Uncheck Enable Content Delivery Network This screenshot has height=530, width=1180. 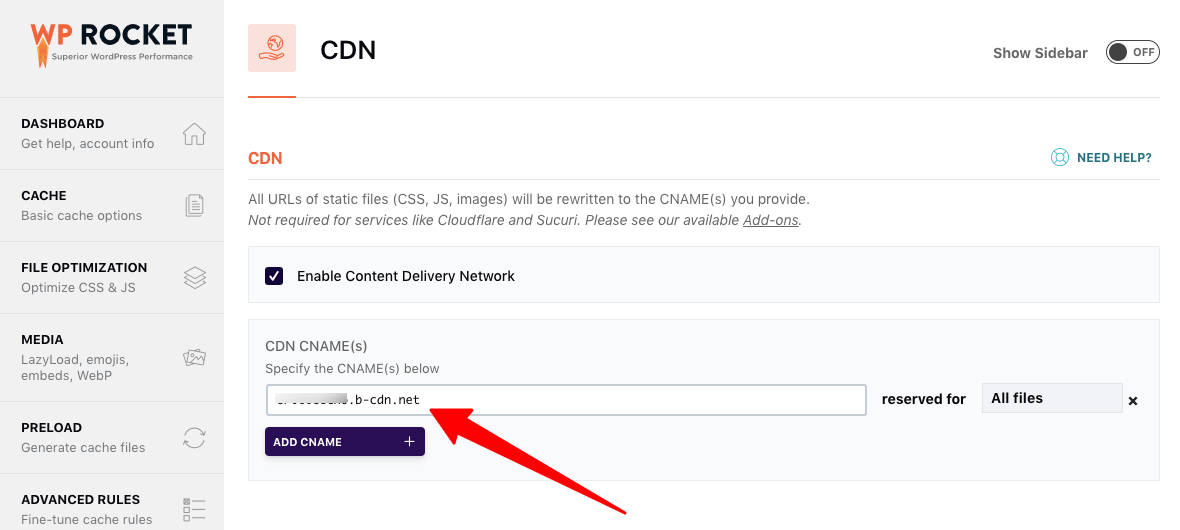274,276
